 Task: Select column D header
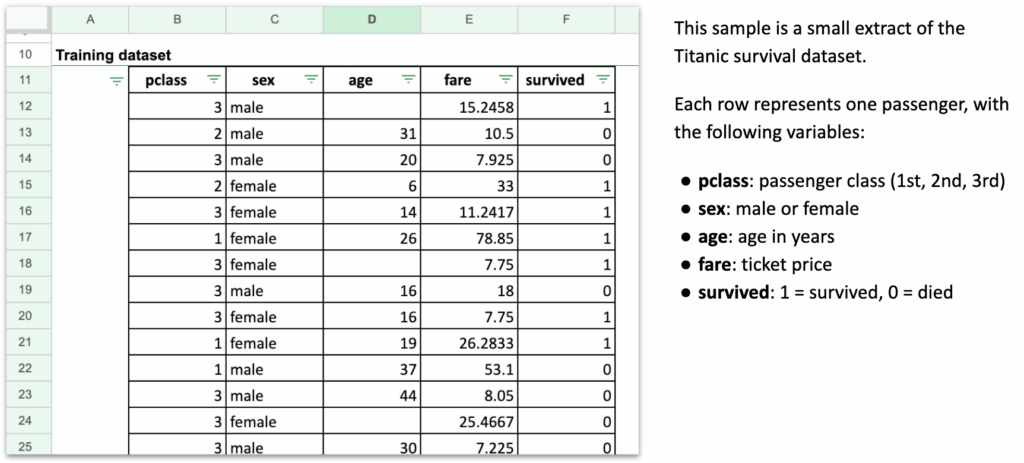coord(372,20)
